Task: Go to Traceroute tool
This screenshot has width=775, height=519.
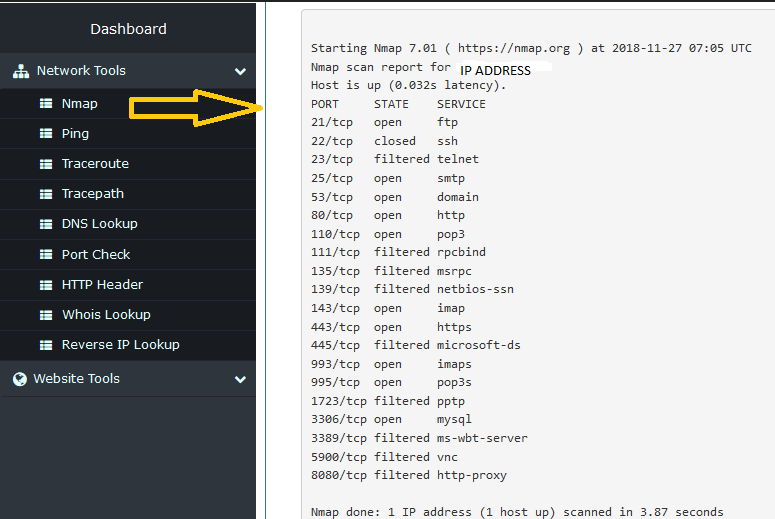Action: pyautogui.click(x=95, y=163)
